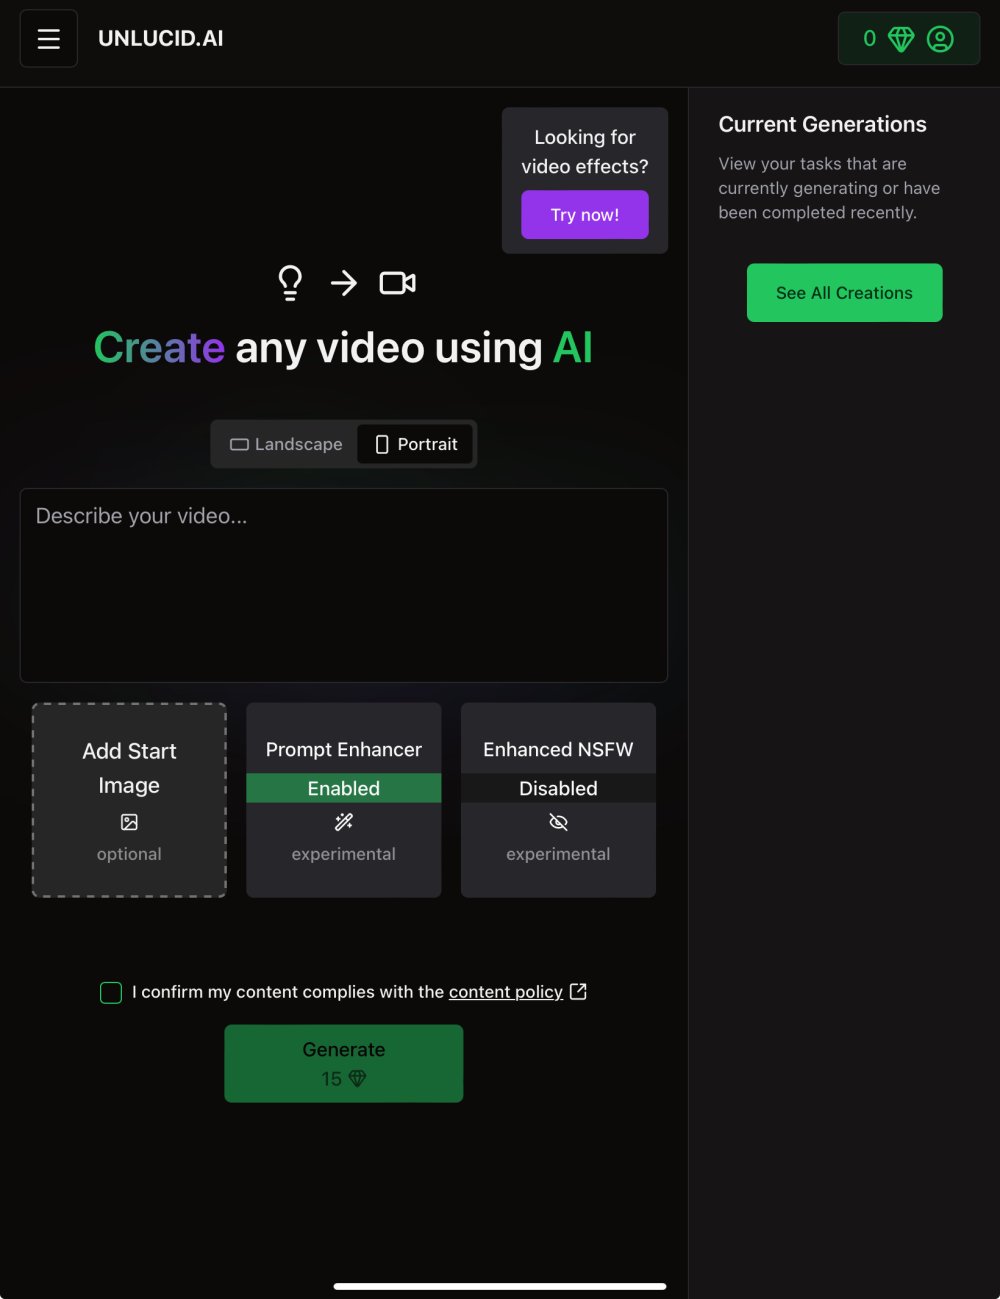Click the UNLUCID.AI logo text
Viewport: 1000px width, 1299px height.
pos(160,39)
